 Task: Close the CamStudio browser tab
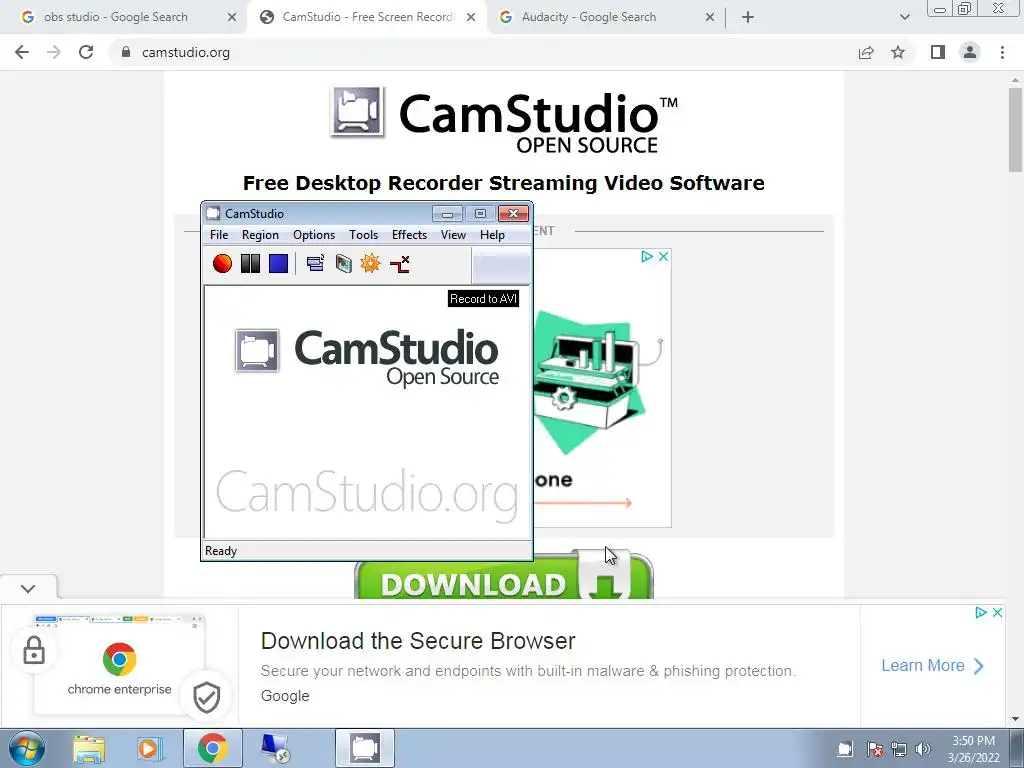pyautogui.click(x=471, y=18)
